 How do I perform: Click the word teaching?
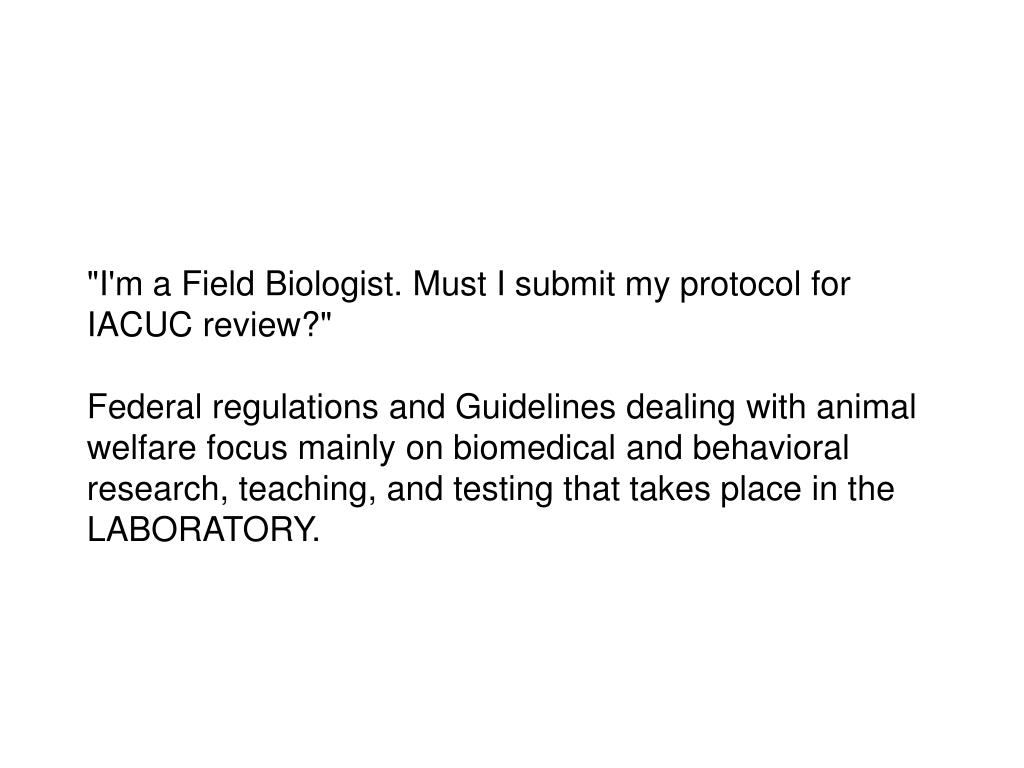coord(308,490)
